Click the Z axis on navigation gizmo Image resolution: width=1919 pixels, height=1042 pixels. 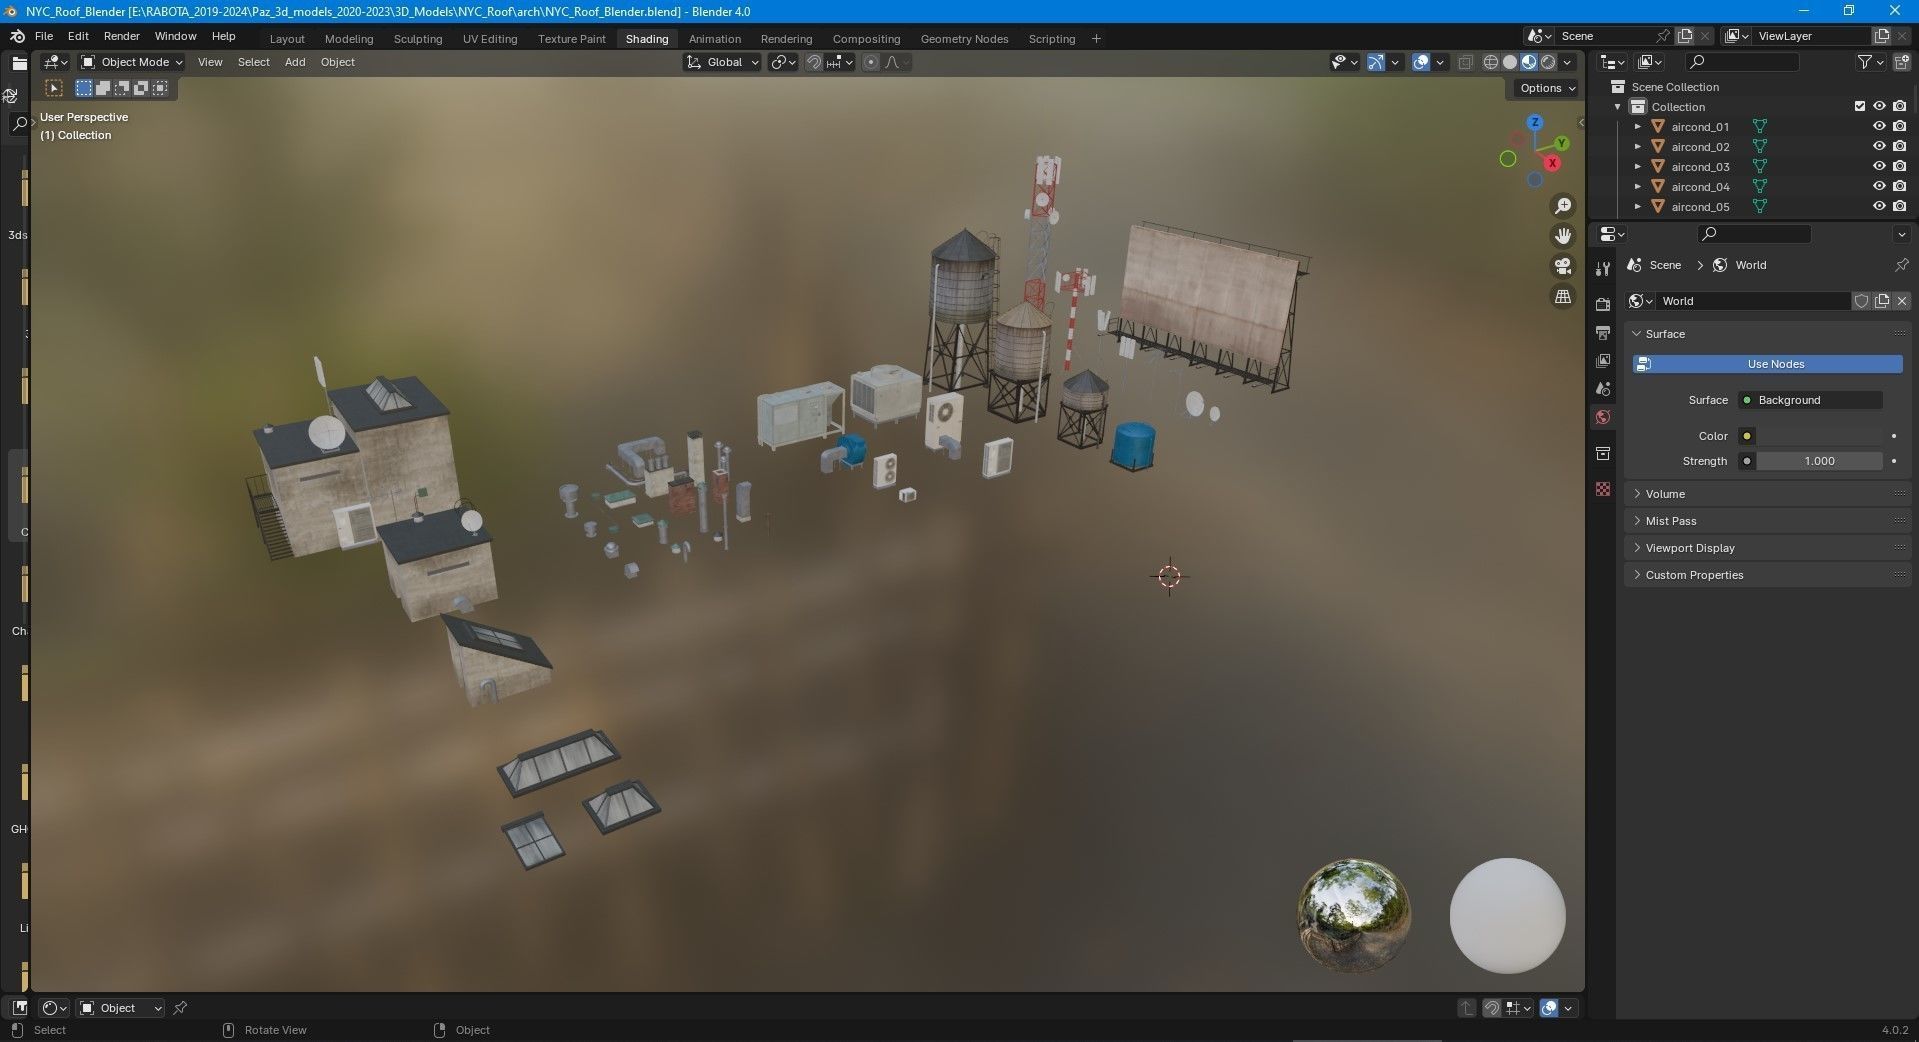1534,123
